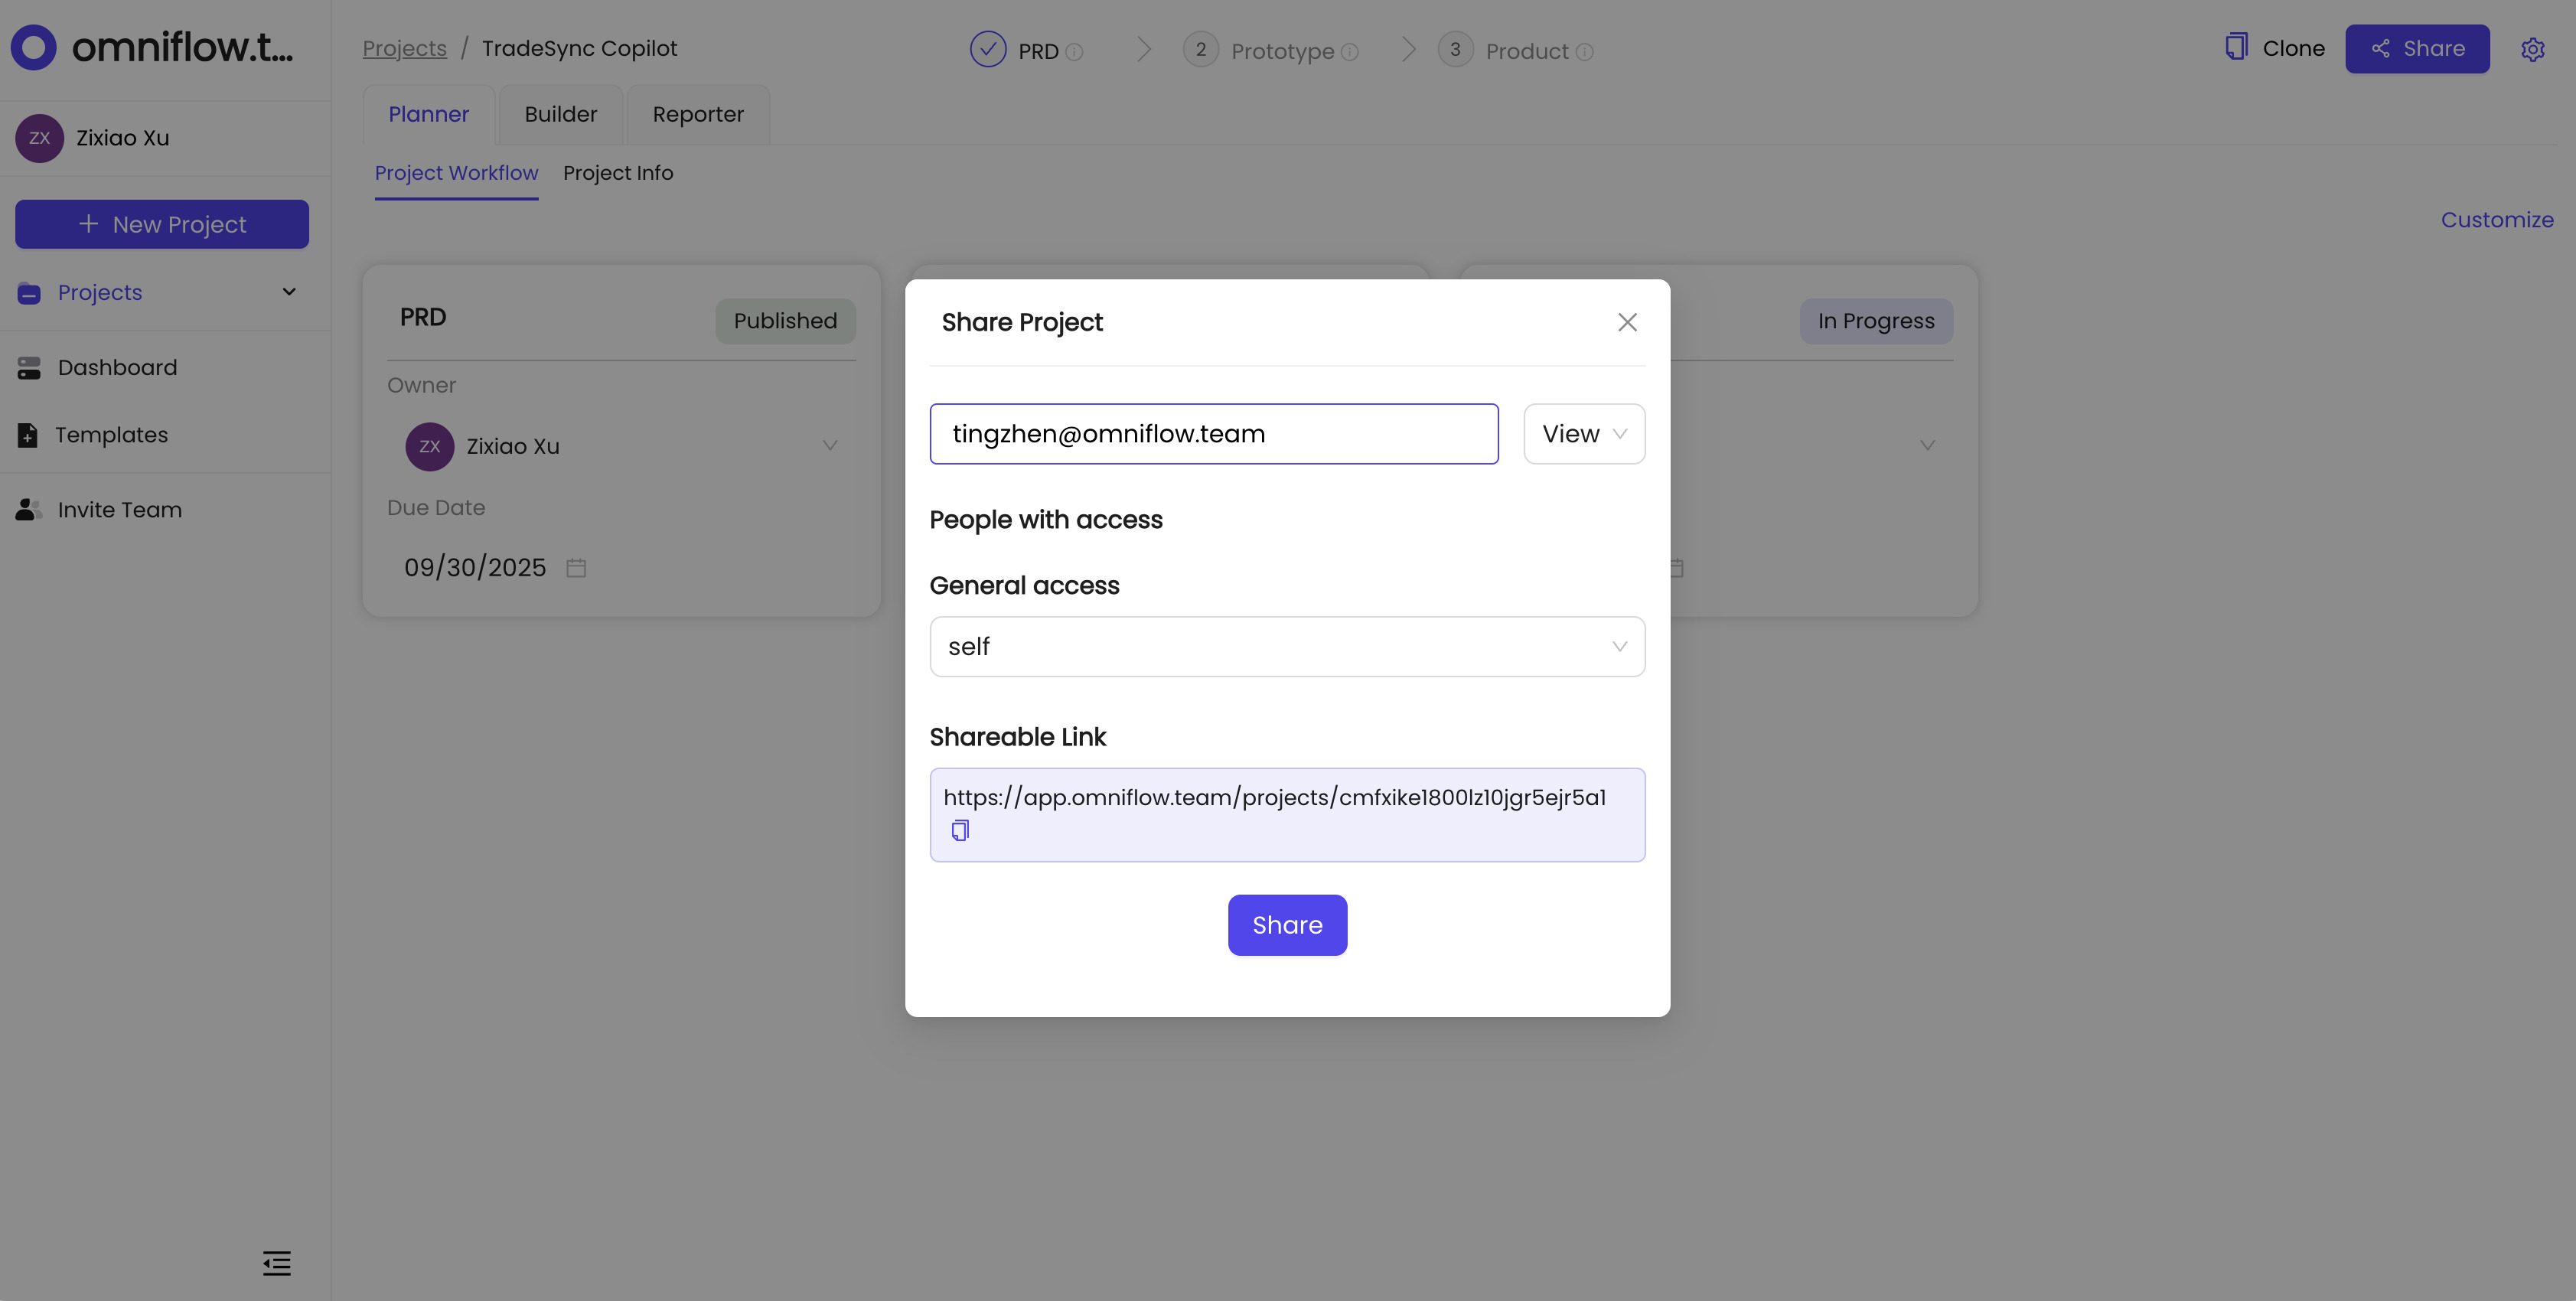This screenshot has width=2576, height=1301.
Task: Click the info icon next to Prototype step
Action: [x=1350, y=50]
